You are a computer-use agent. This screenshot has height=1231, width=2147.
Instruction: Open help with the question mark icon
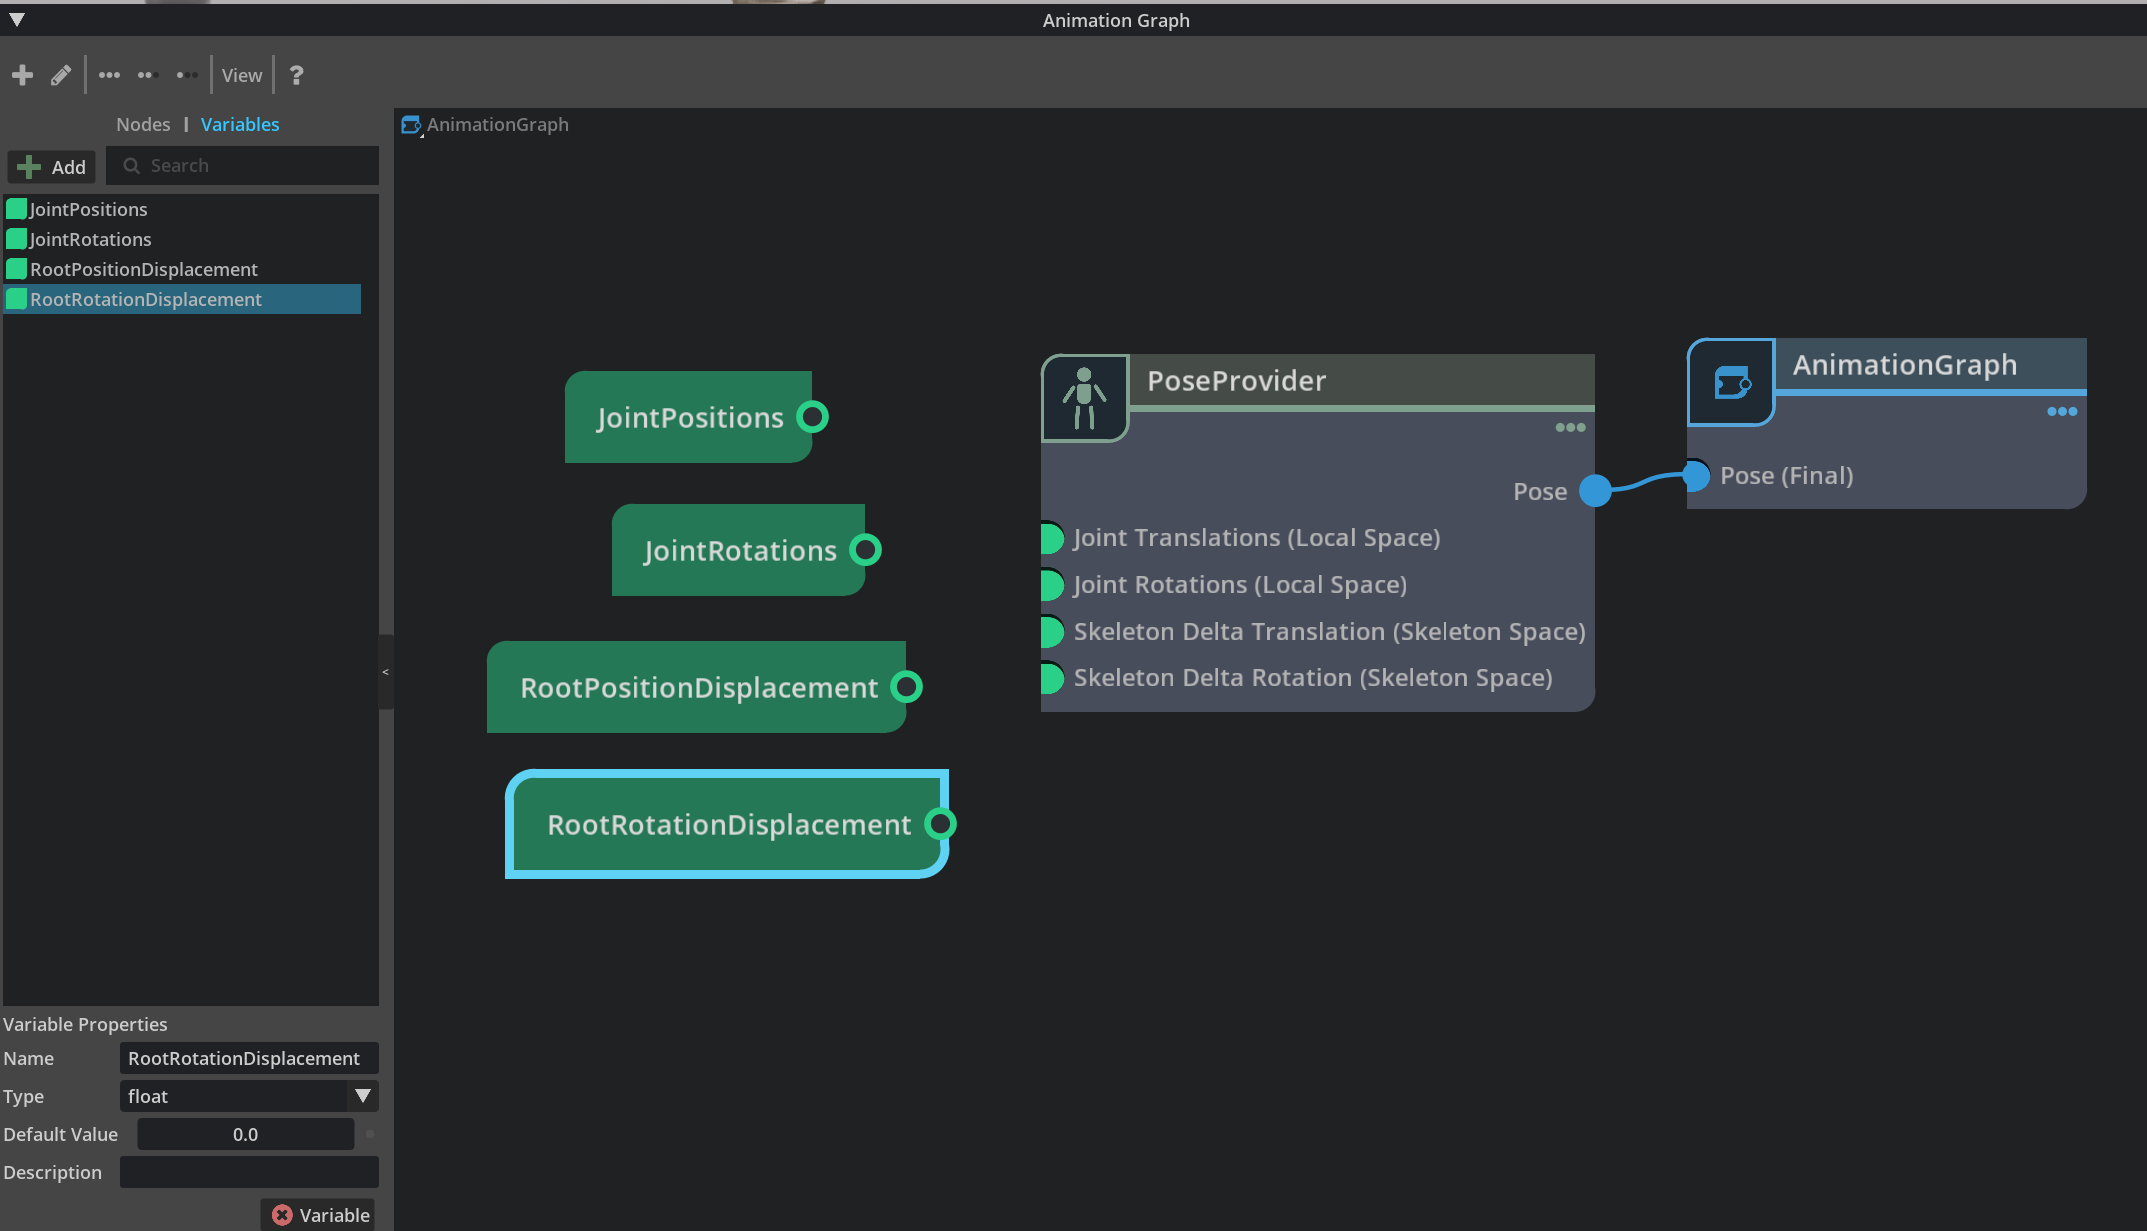click(296, 75)
